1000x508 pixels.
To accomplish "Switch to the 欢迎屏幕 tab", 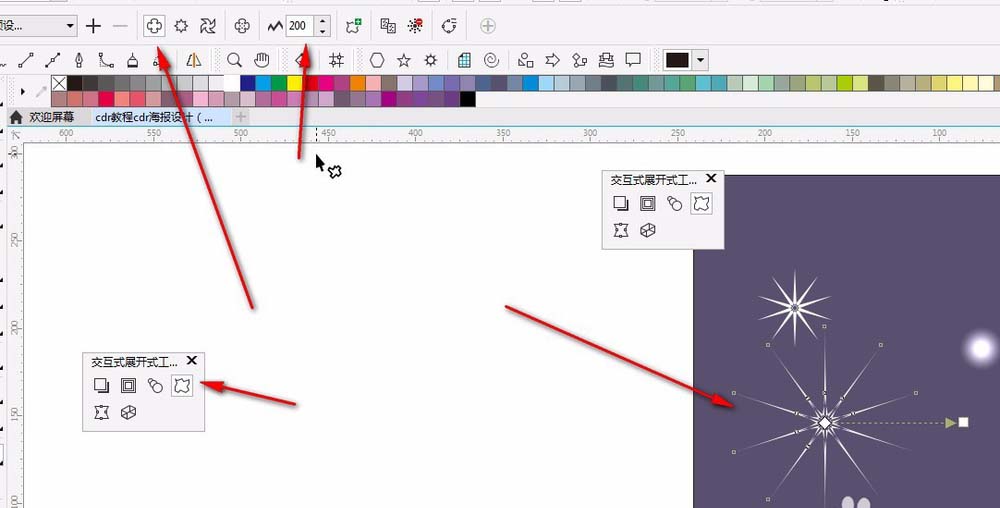I will point(43,117).
